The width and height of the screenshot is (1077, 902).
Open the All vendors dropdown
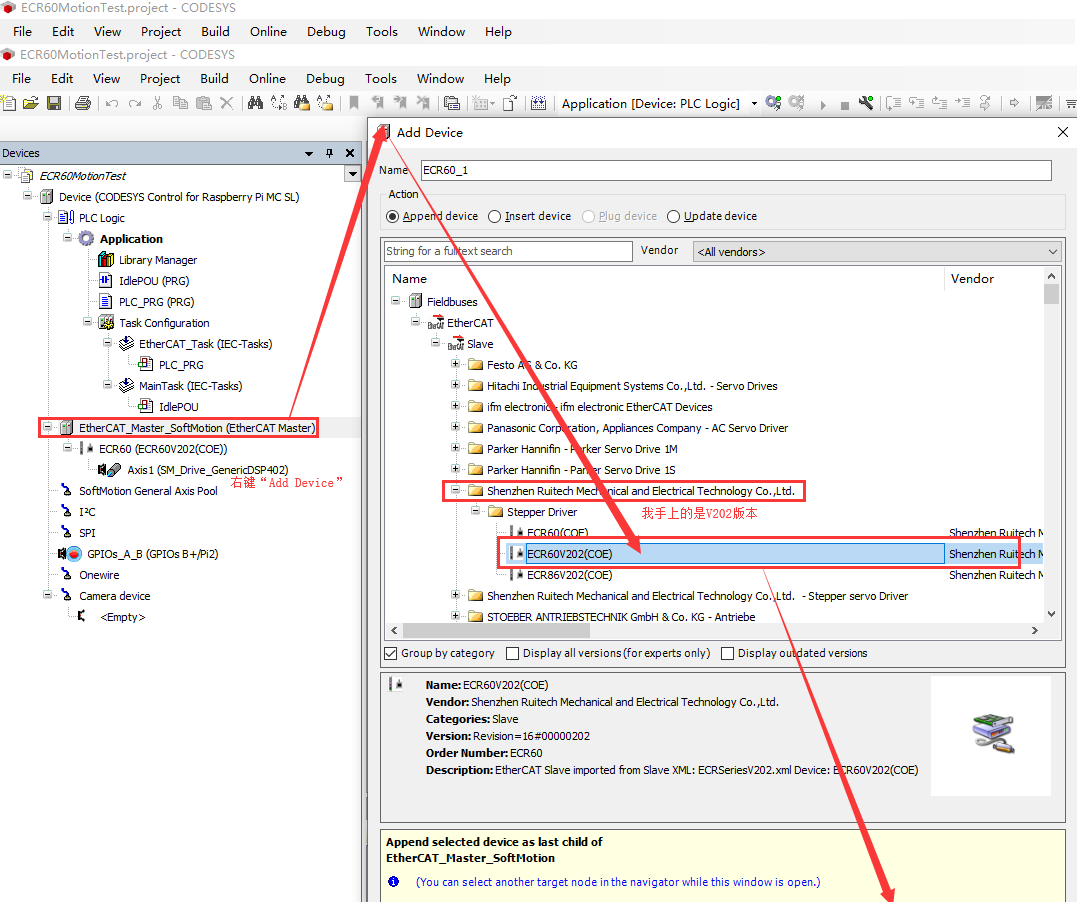pyautogui.click(x=877, y=251)
